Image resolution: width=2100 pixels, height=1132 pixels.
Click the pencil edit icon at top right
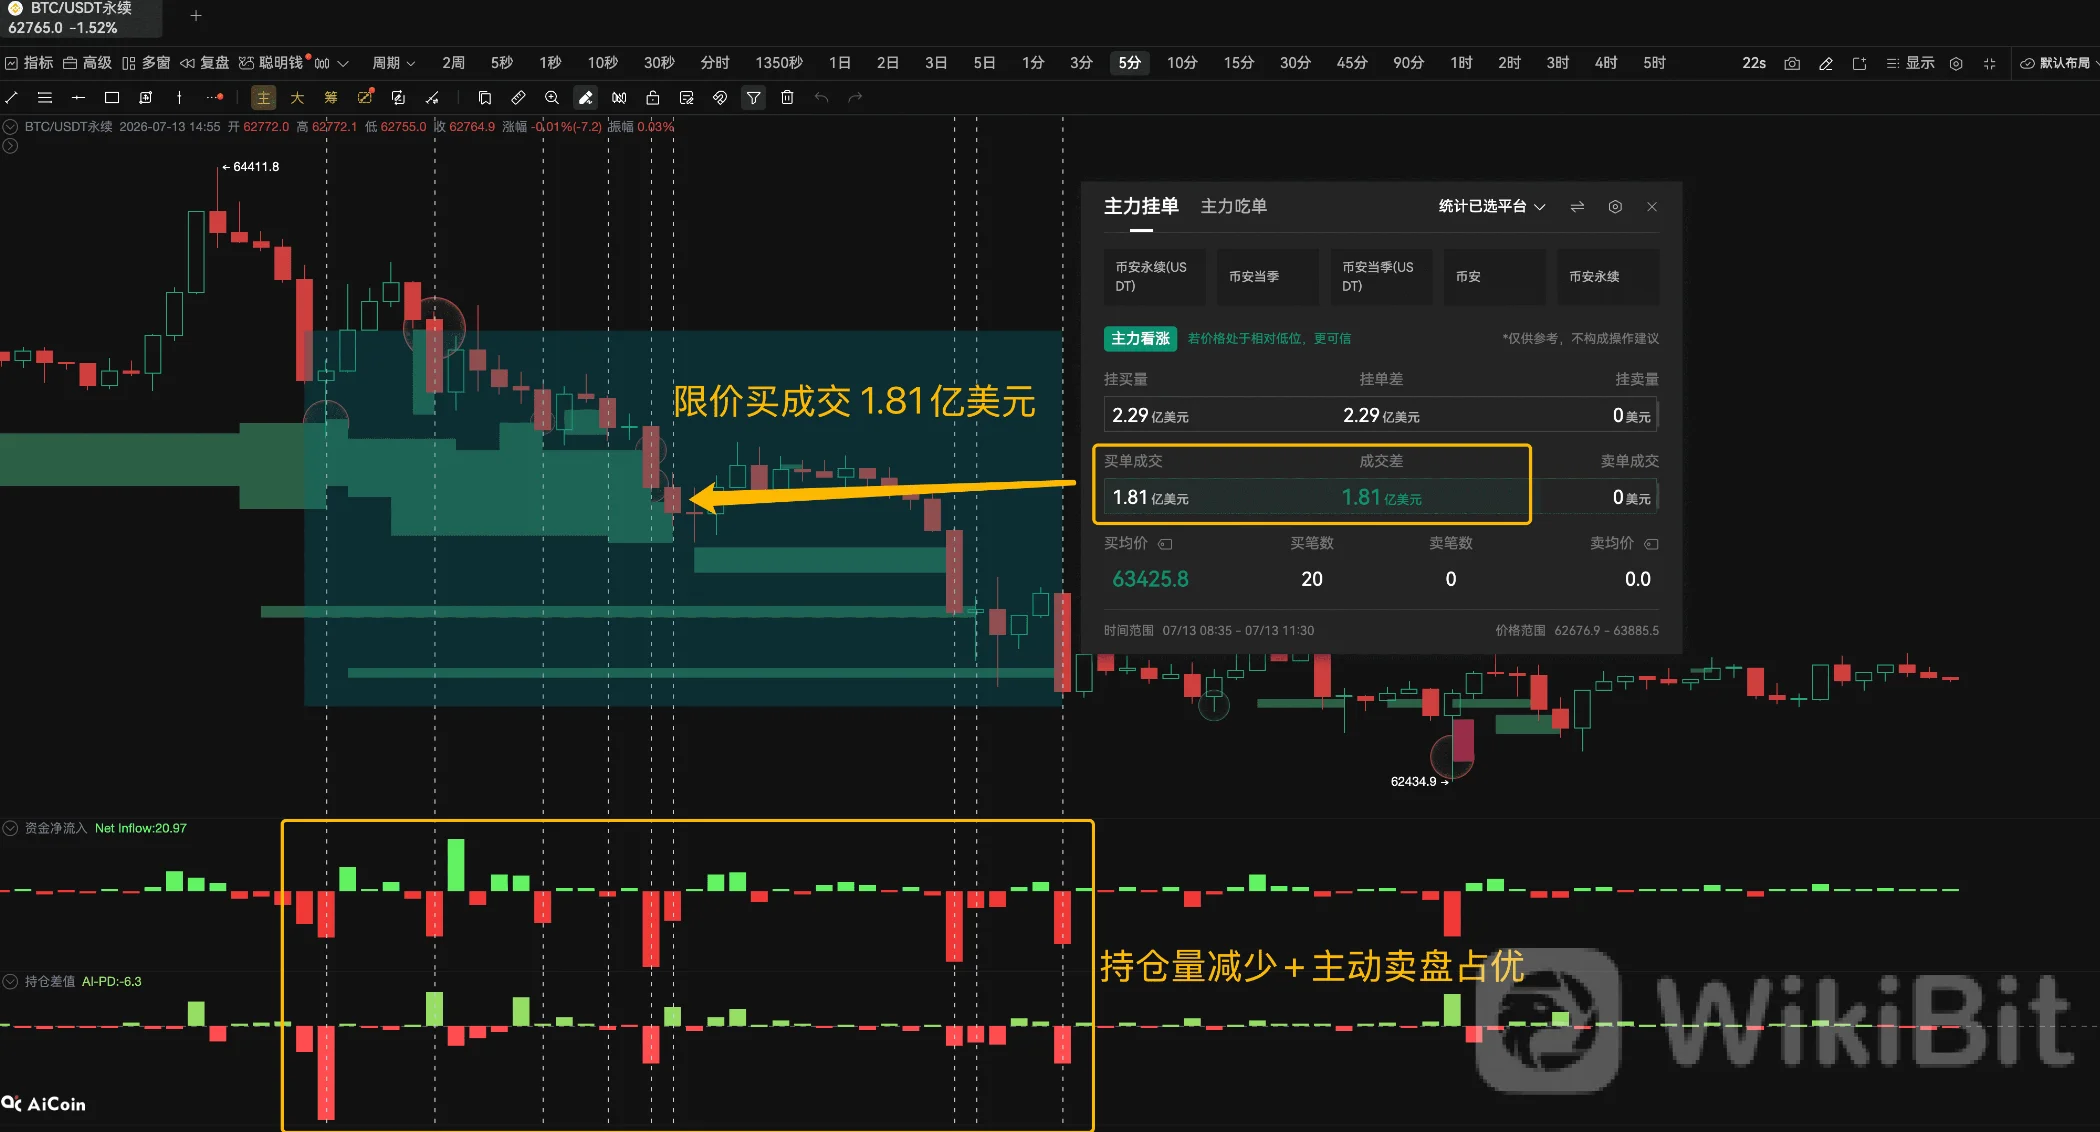click(x=1826, y=63)
